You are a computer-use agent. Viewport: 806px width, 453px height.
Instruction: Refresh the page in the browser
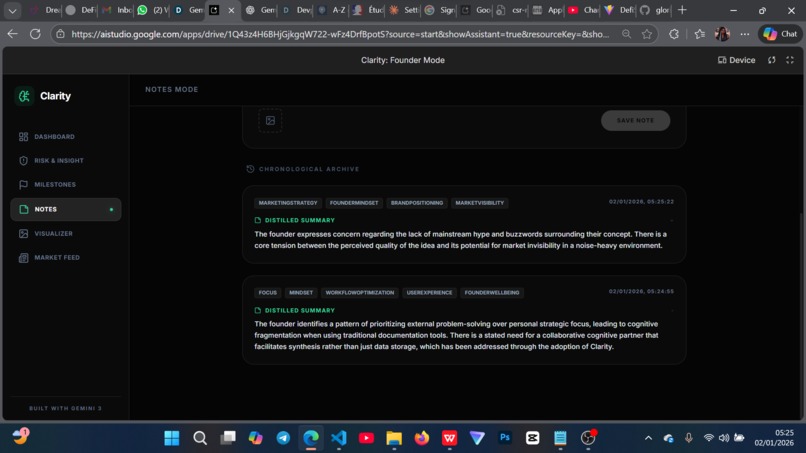(x=35, y=34)
